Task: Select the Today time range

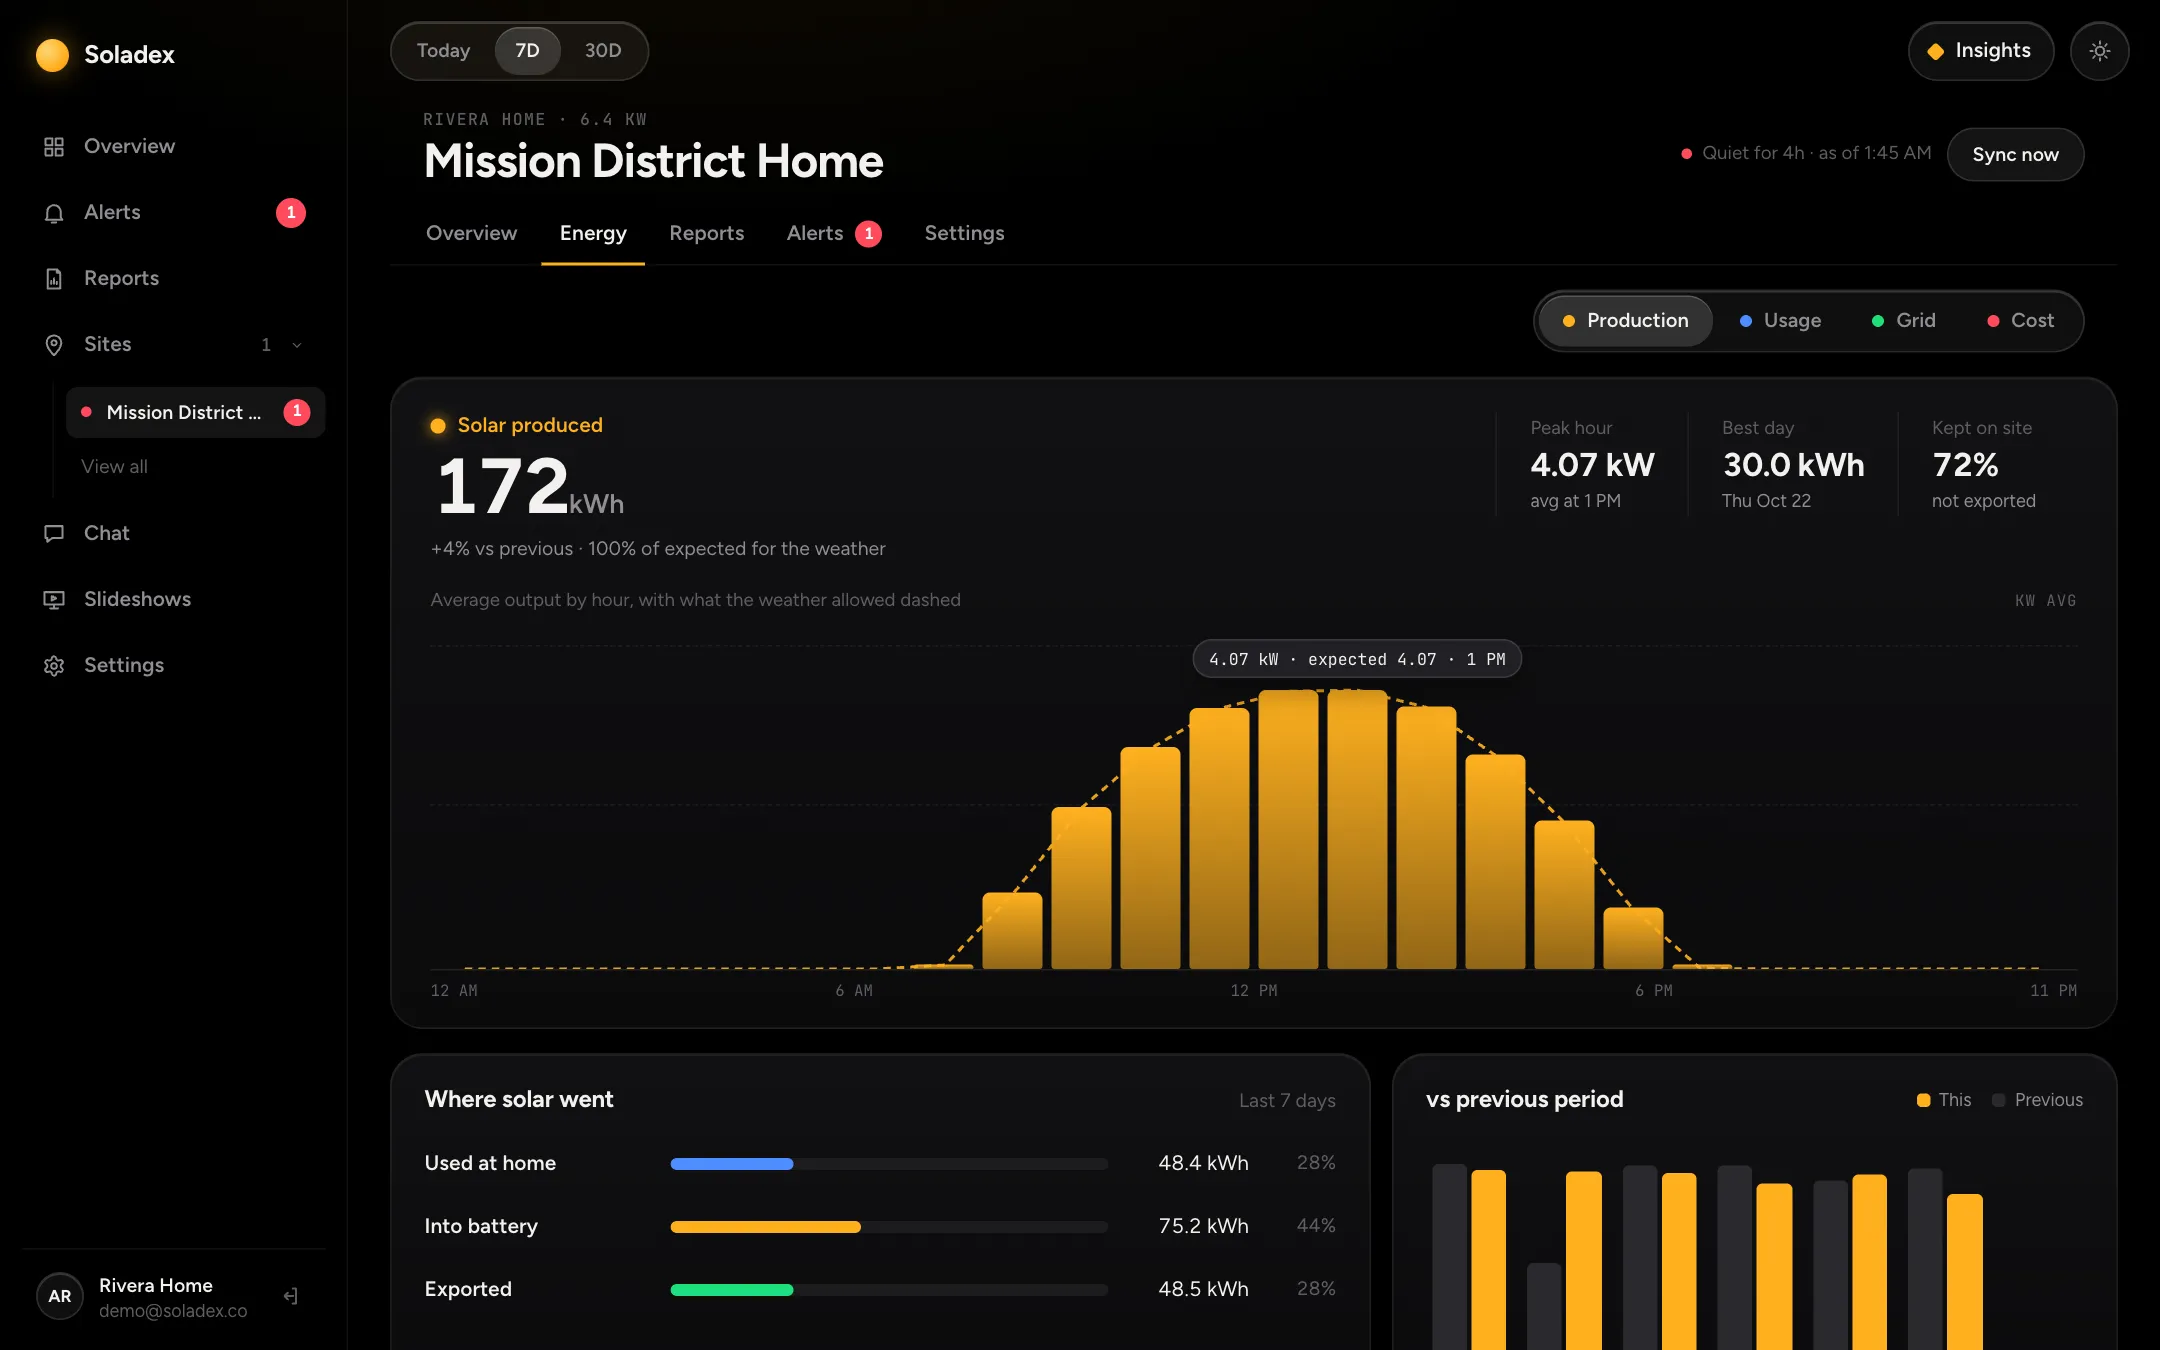Action: [443, 51]
